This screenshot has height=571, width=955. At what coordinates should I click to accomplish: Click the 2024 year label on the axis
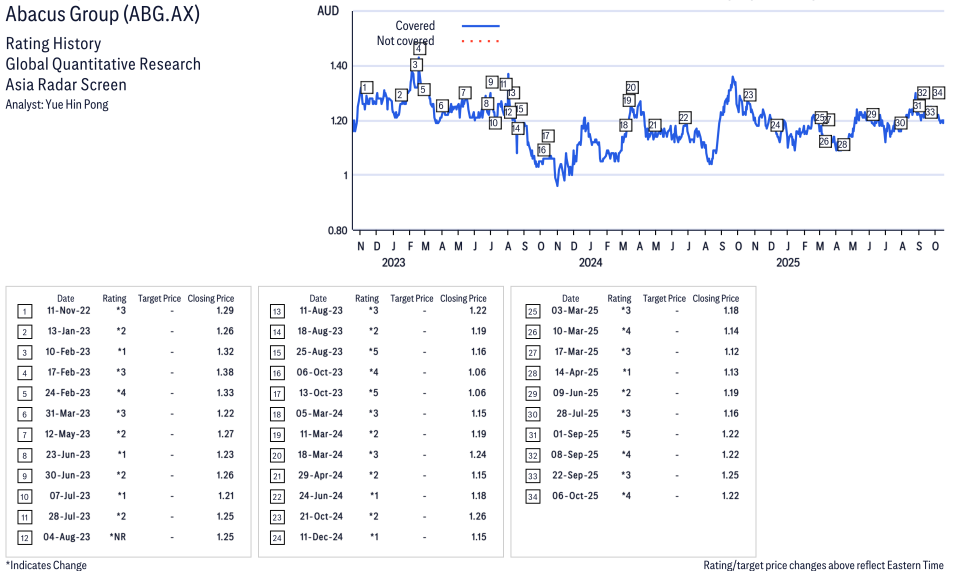[590, 263]
